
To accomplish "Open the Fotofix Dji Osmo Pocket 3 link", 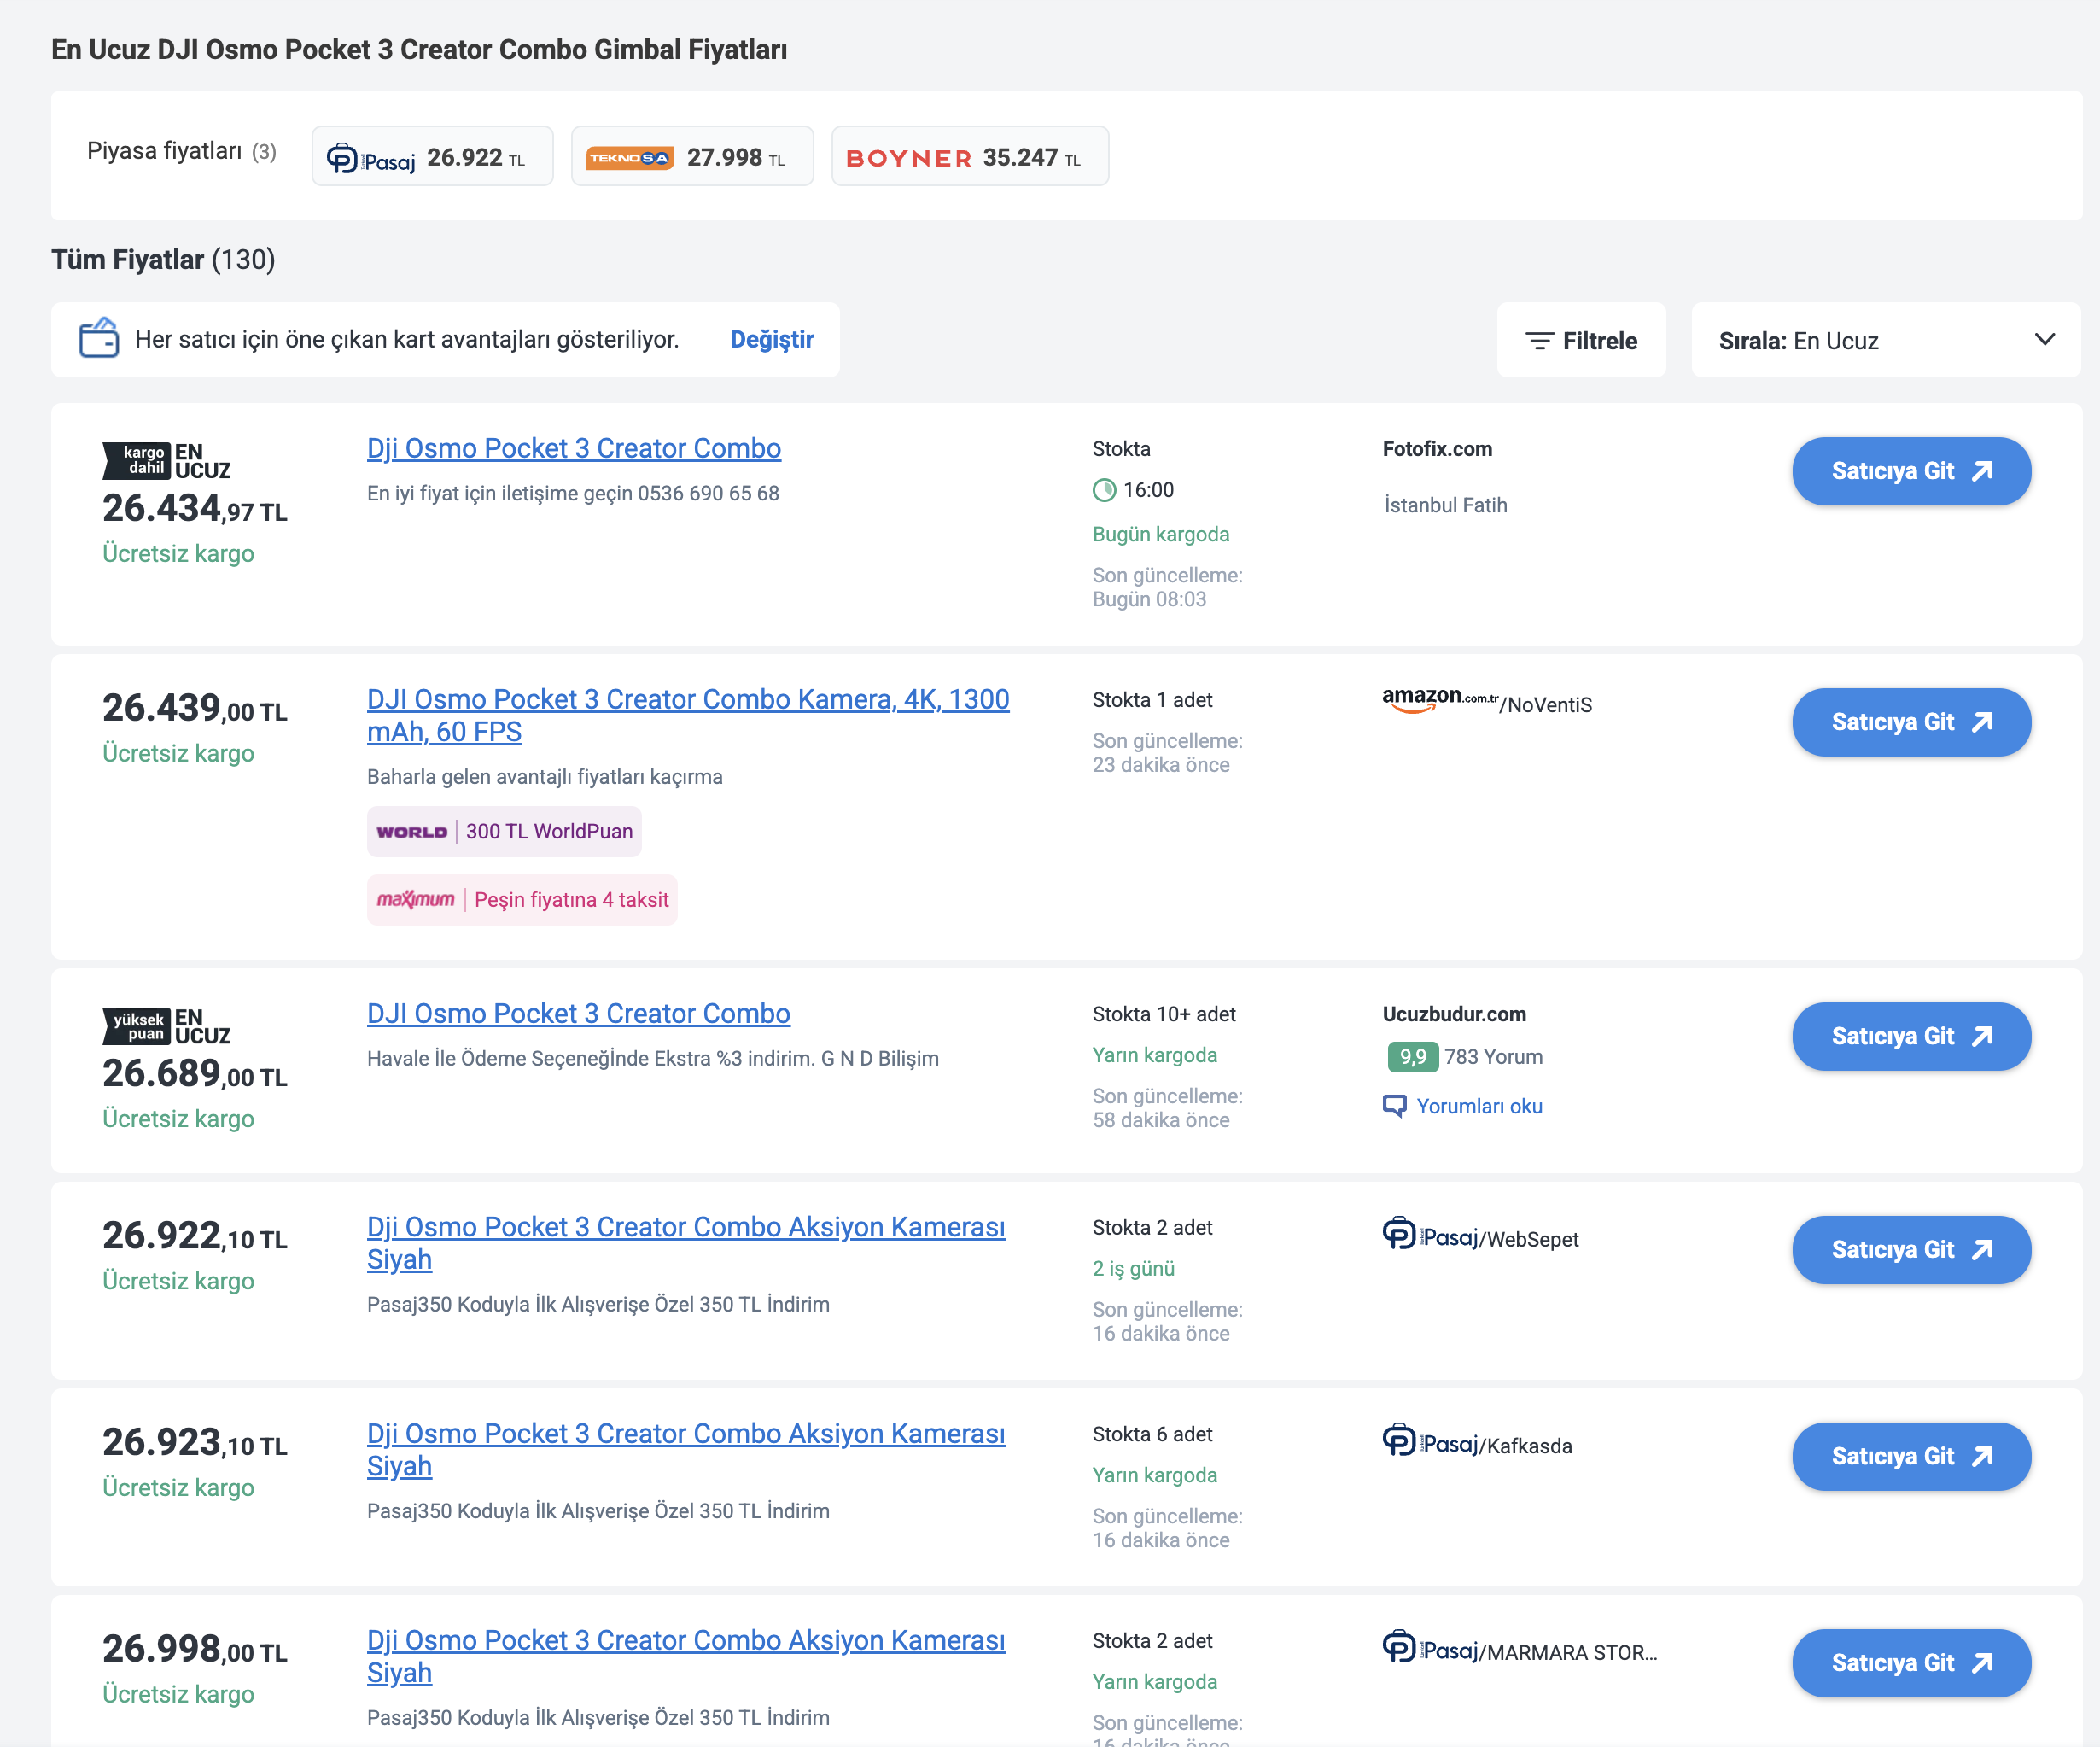I will [x=574, y=448].
